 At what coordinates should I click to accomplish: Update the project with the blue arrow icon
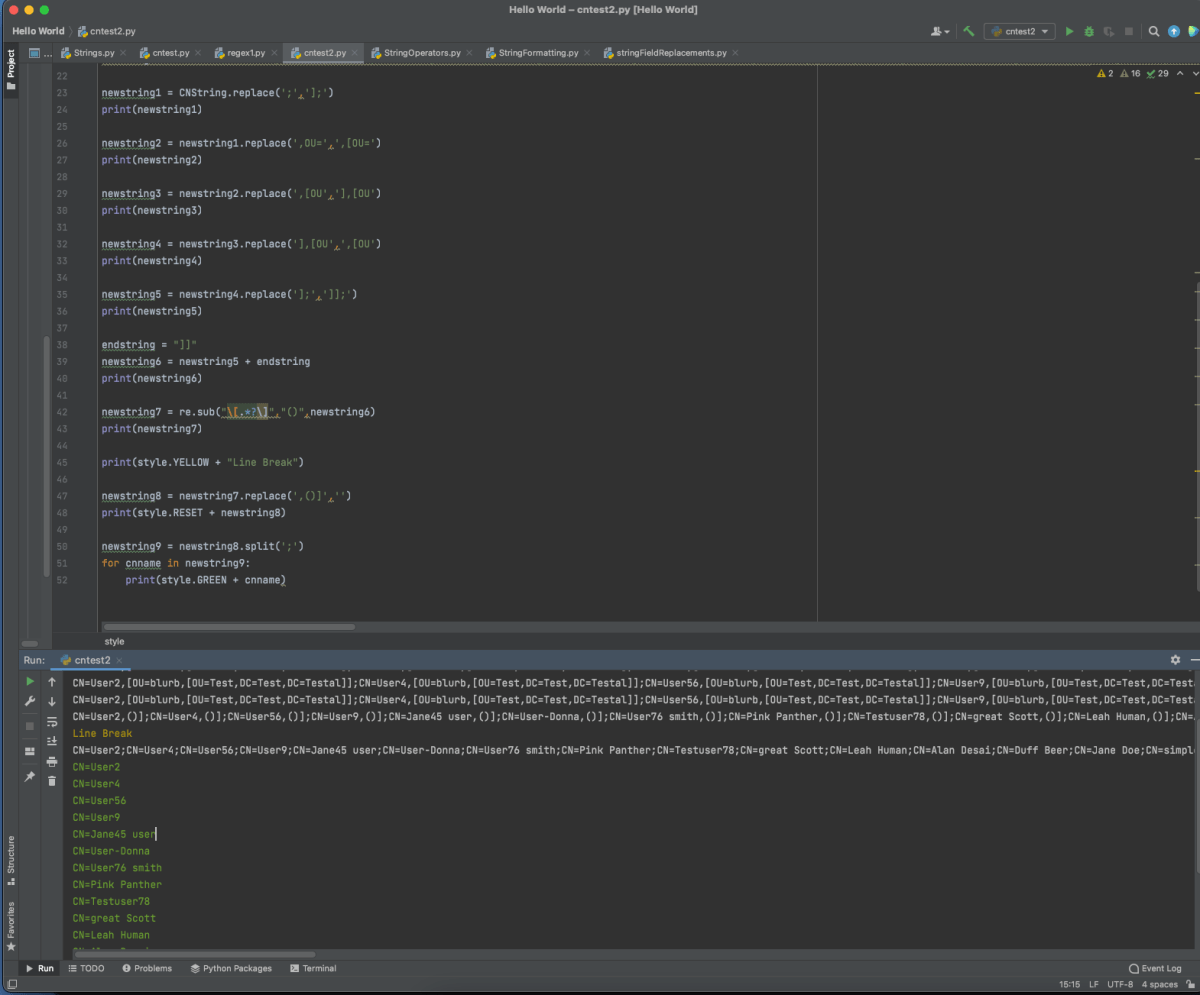pos(1174,31)
